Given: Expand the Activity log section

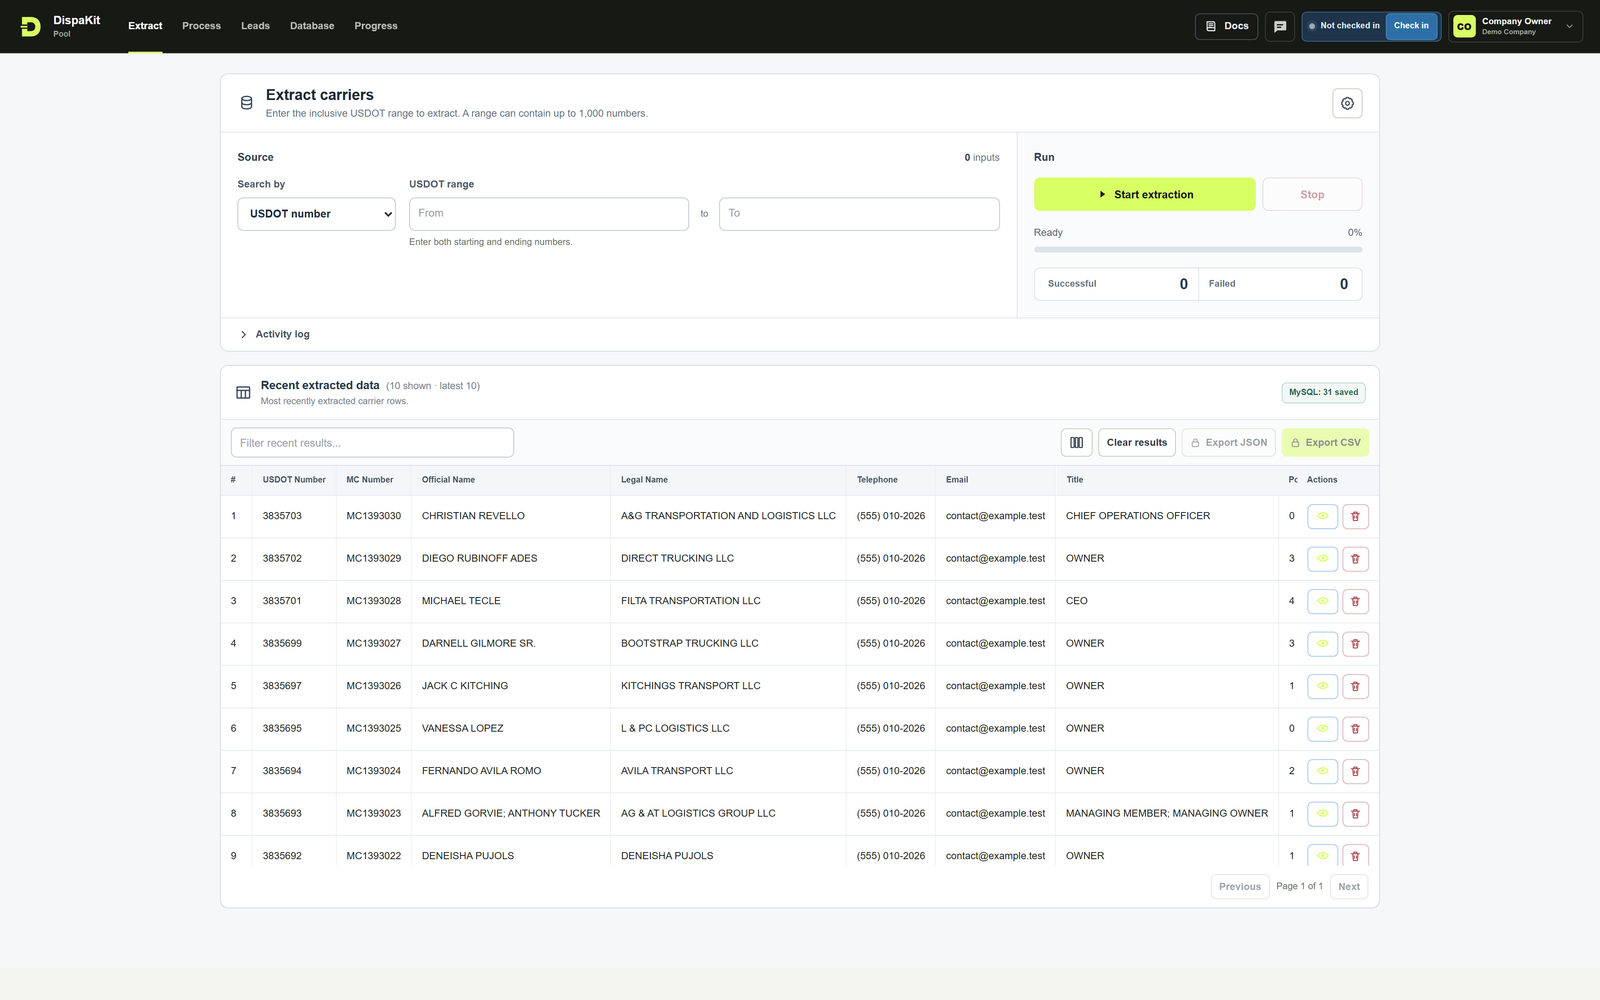Looking at the screenshot, I should pyautogui.click(x=275, y=334).
